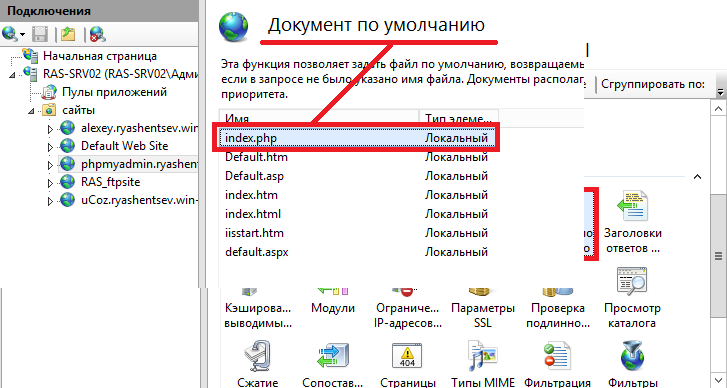Select the сайты folder node

(78, 110)
